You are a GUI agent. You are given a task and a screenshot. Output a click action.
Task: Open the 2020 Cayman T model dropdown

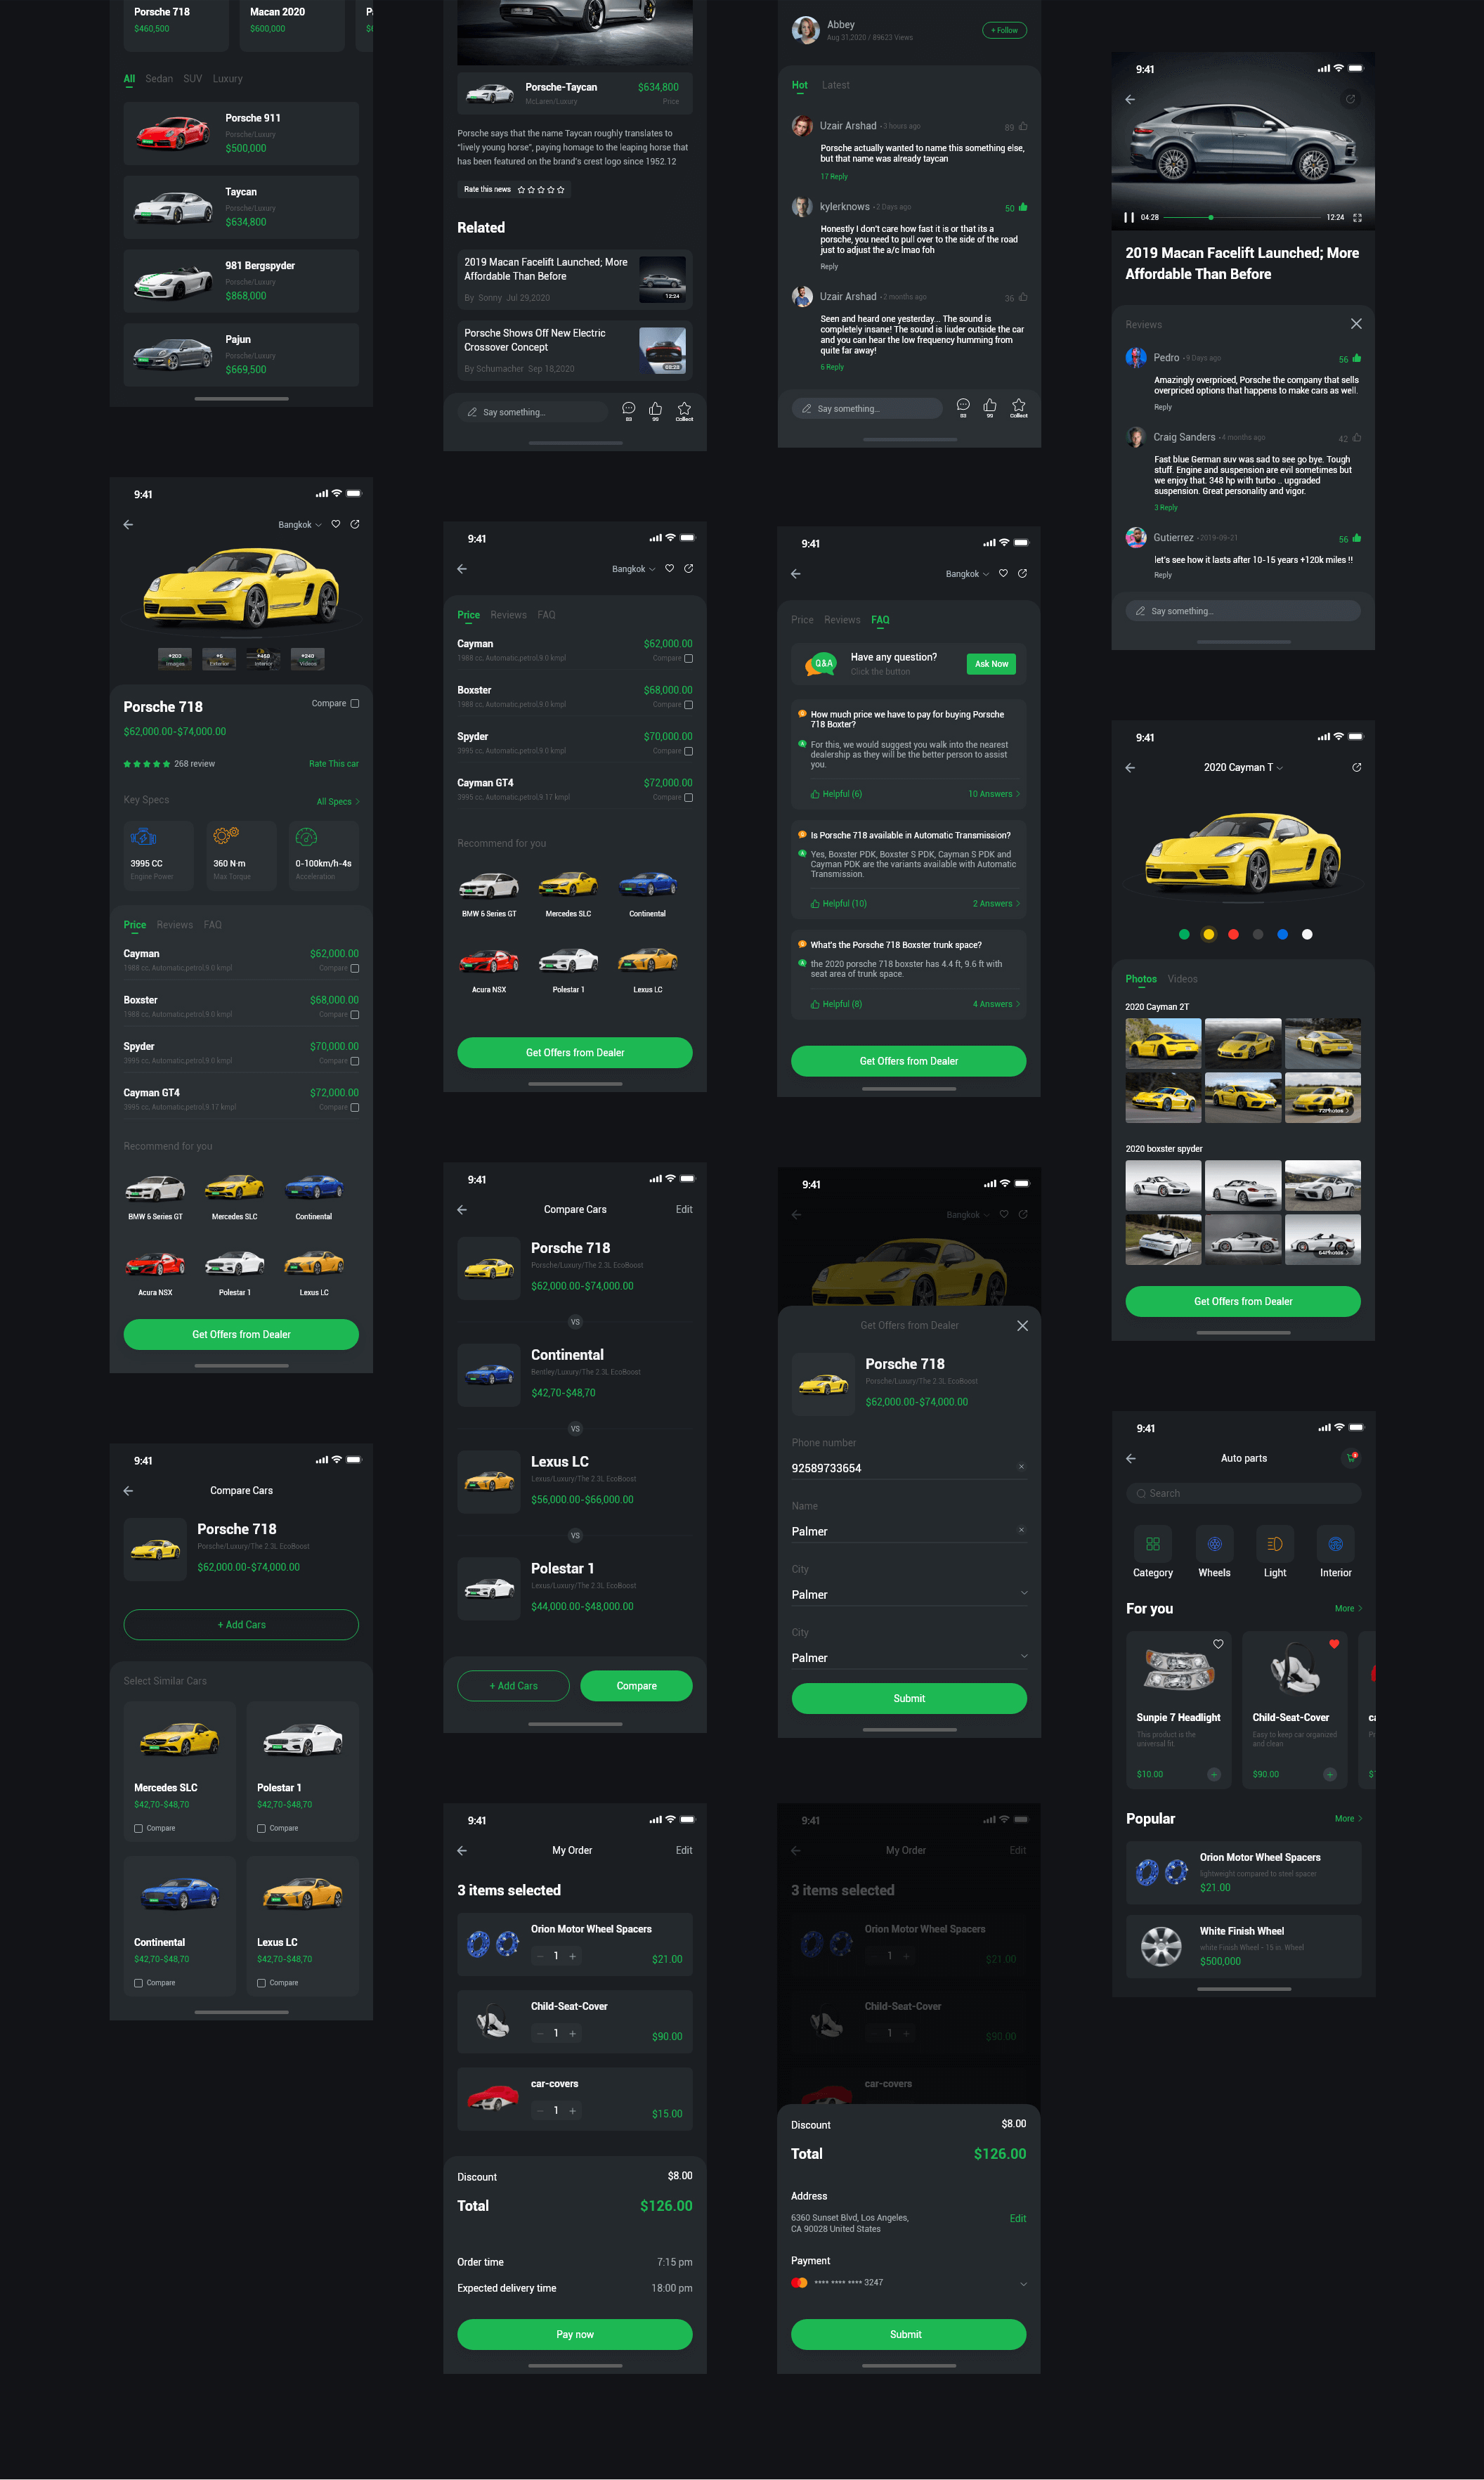(1243, 767)
